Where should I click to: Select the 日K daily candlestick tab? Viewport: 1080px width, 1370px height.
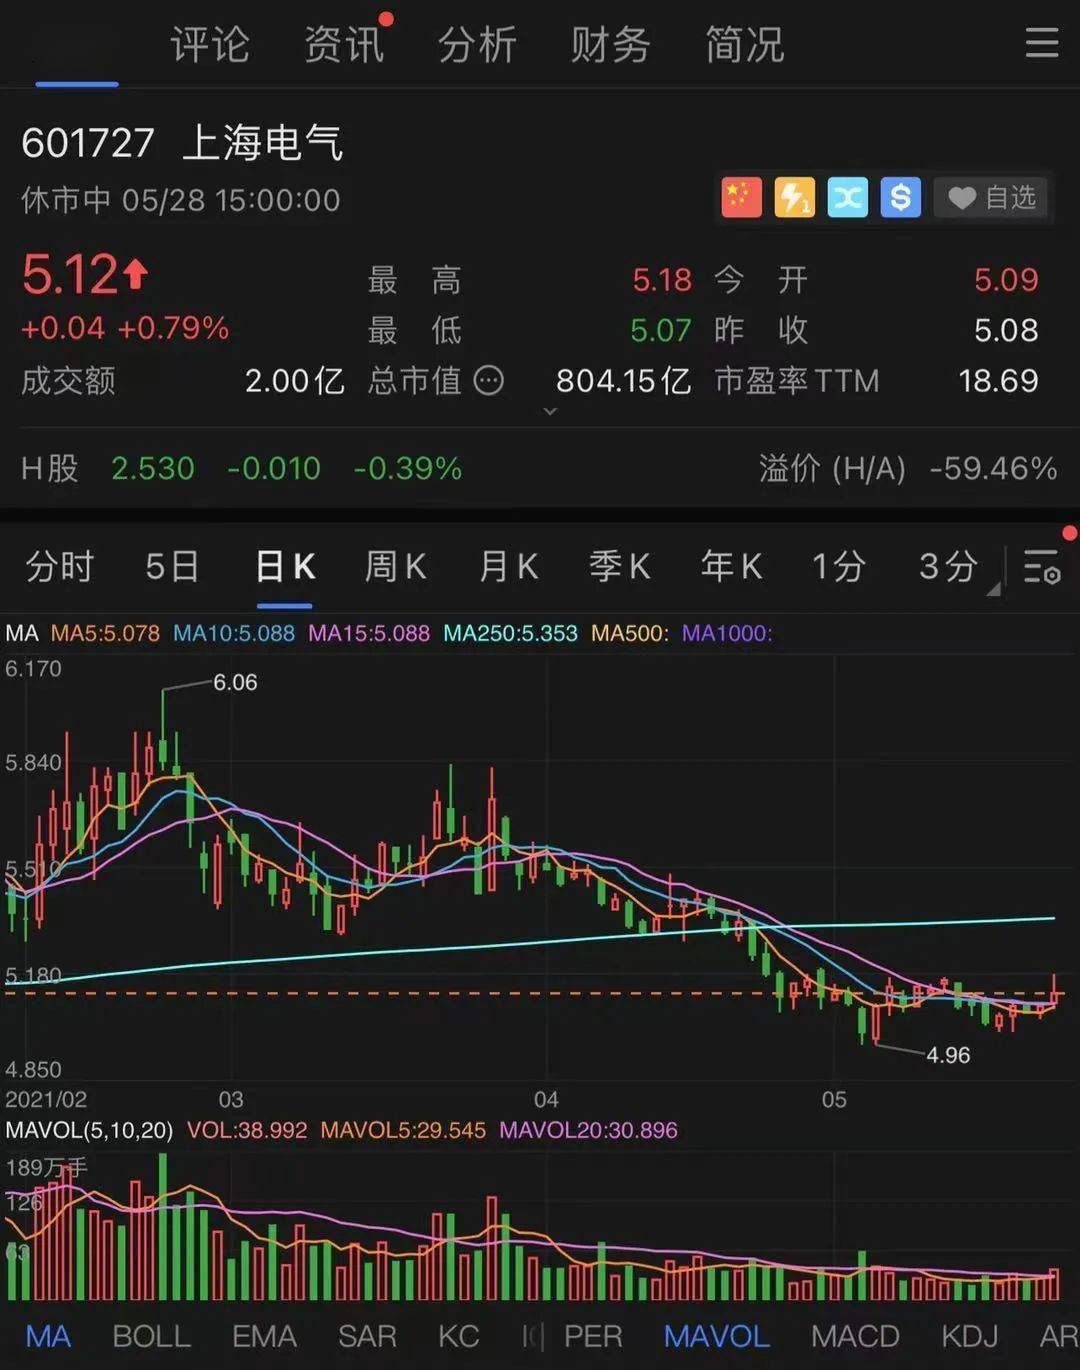[285, 567]
